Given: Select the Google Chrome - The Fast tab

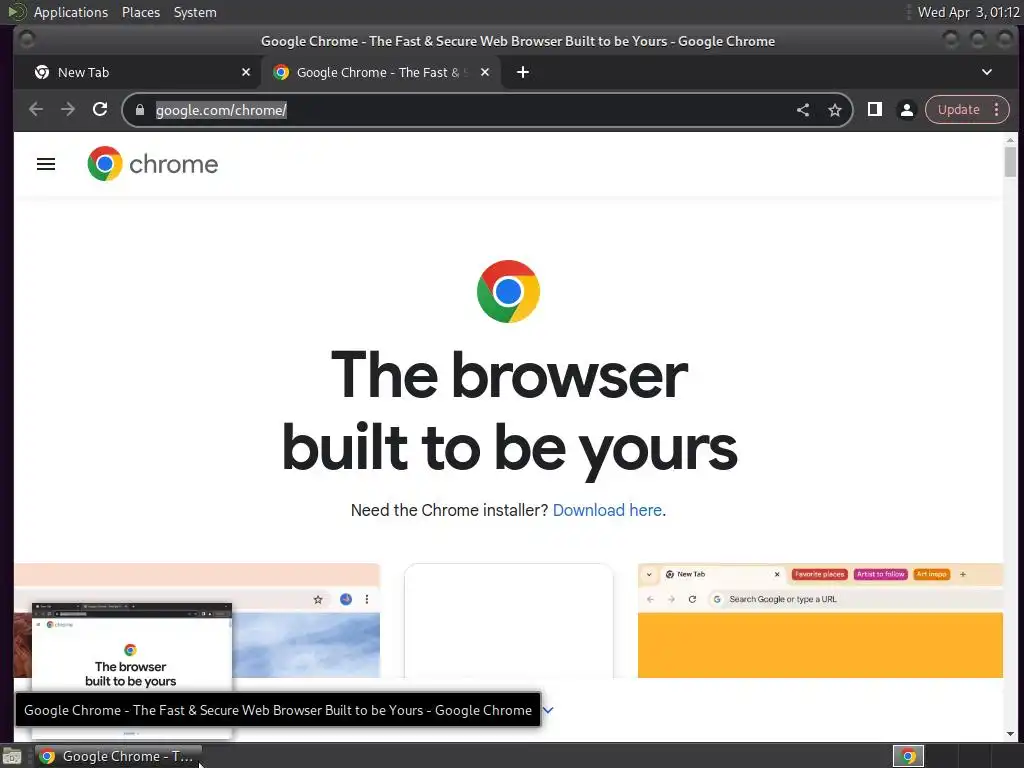Looking at the screenshot, I should pos(379,72).
